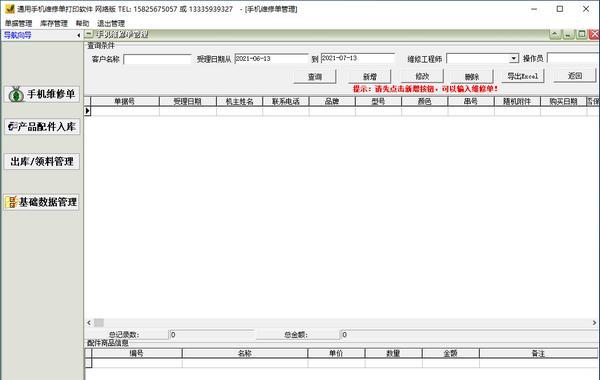Click the 随机附件 column header
The image size is (600, 380).
[517, 101]
